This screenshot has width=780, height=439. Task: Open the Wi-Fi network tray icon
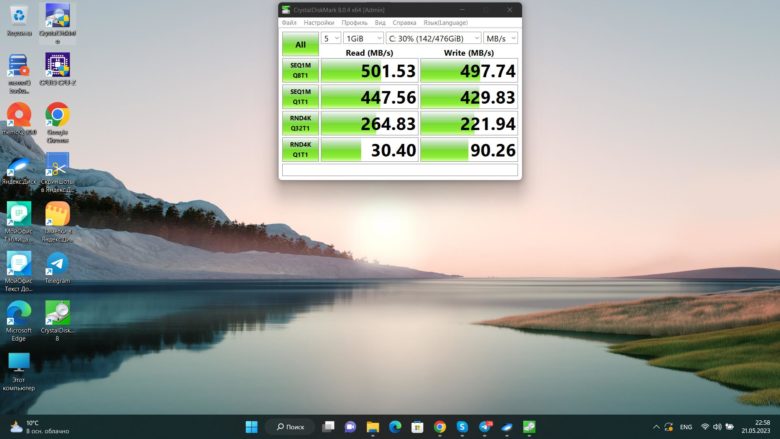point(705,427)
